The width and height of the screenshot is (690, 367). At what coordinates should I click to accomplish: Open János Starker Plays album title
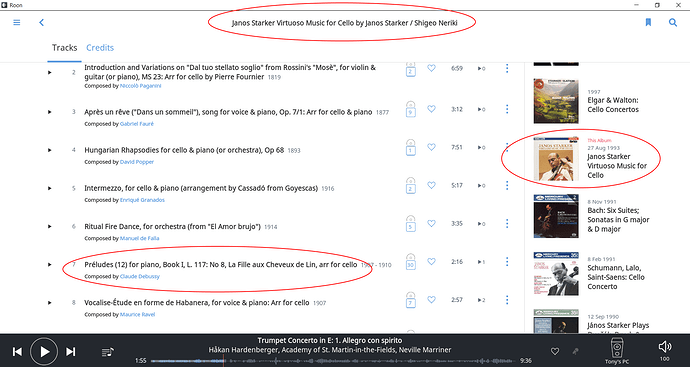tap(618, 326)
